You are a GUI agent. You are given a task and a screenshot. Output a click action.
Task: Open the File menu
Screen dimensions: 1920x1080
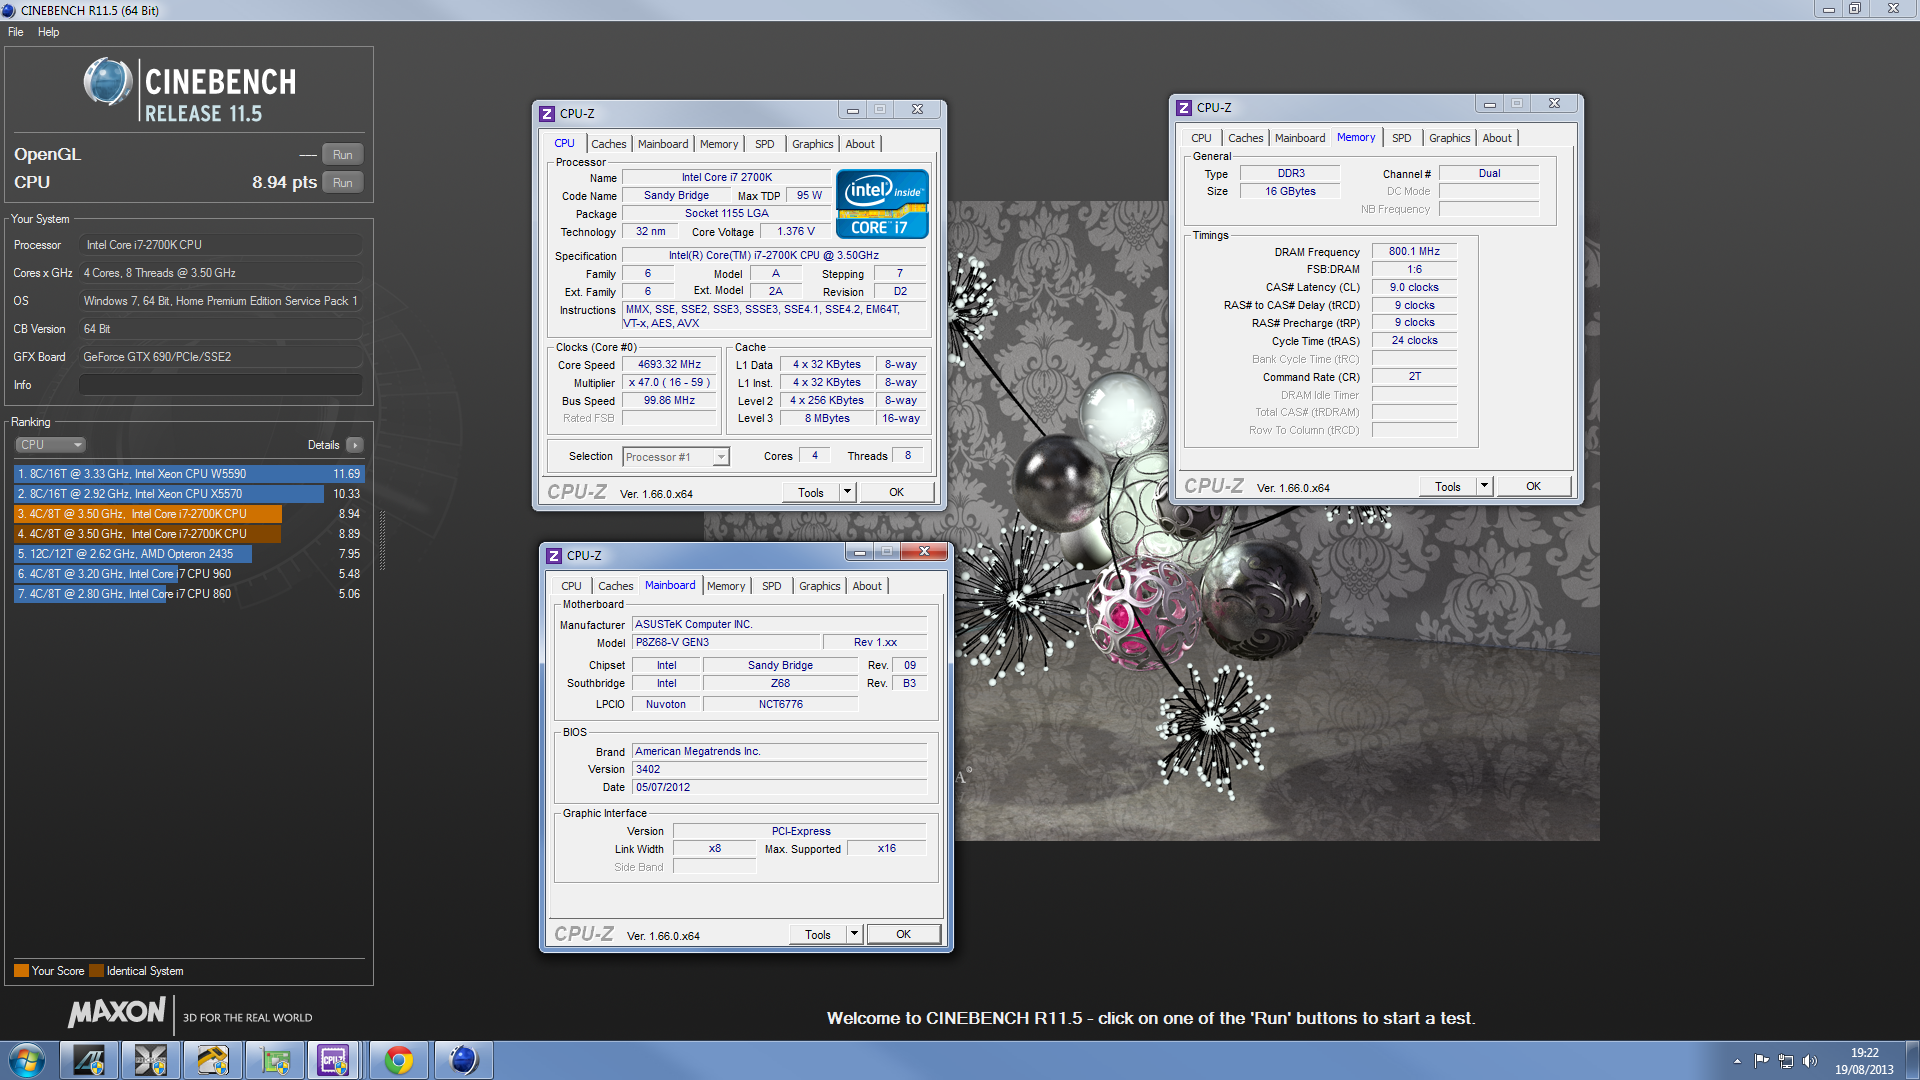tap(16, 32)
